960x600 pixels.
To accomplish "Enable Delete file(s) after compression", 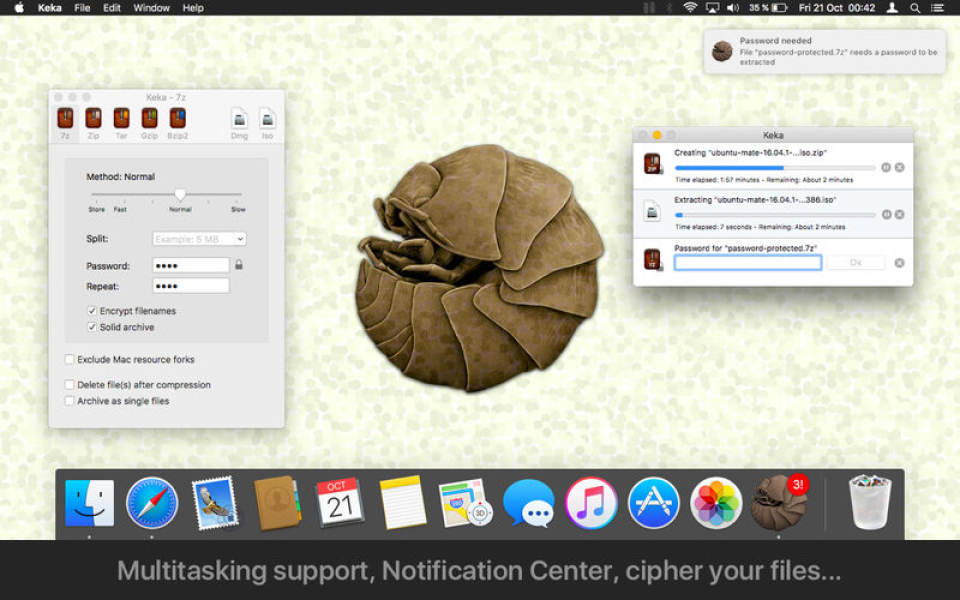I will tap(70, 384).
